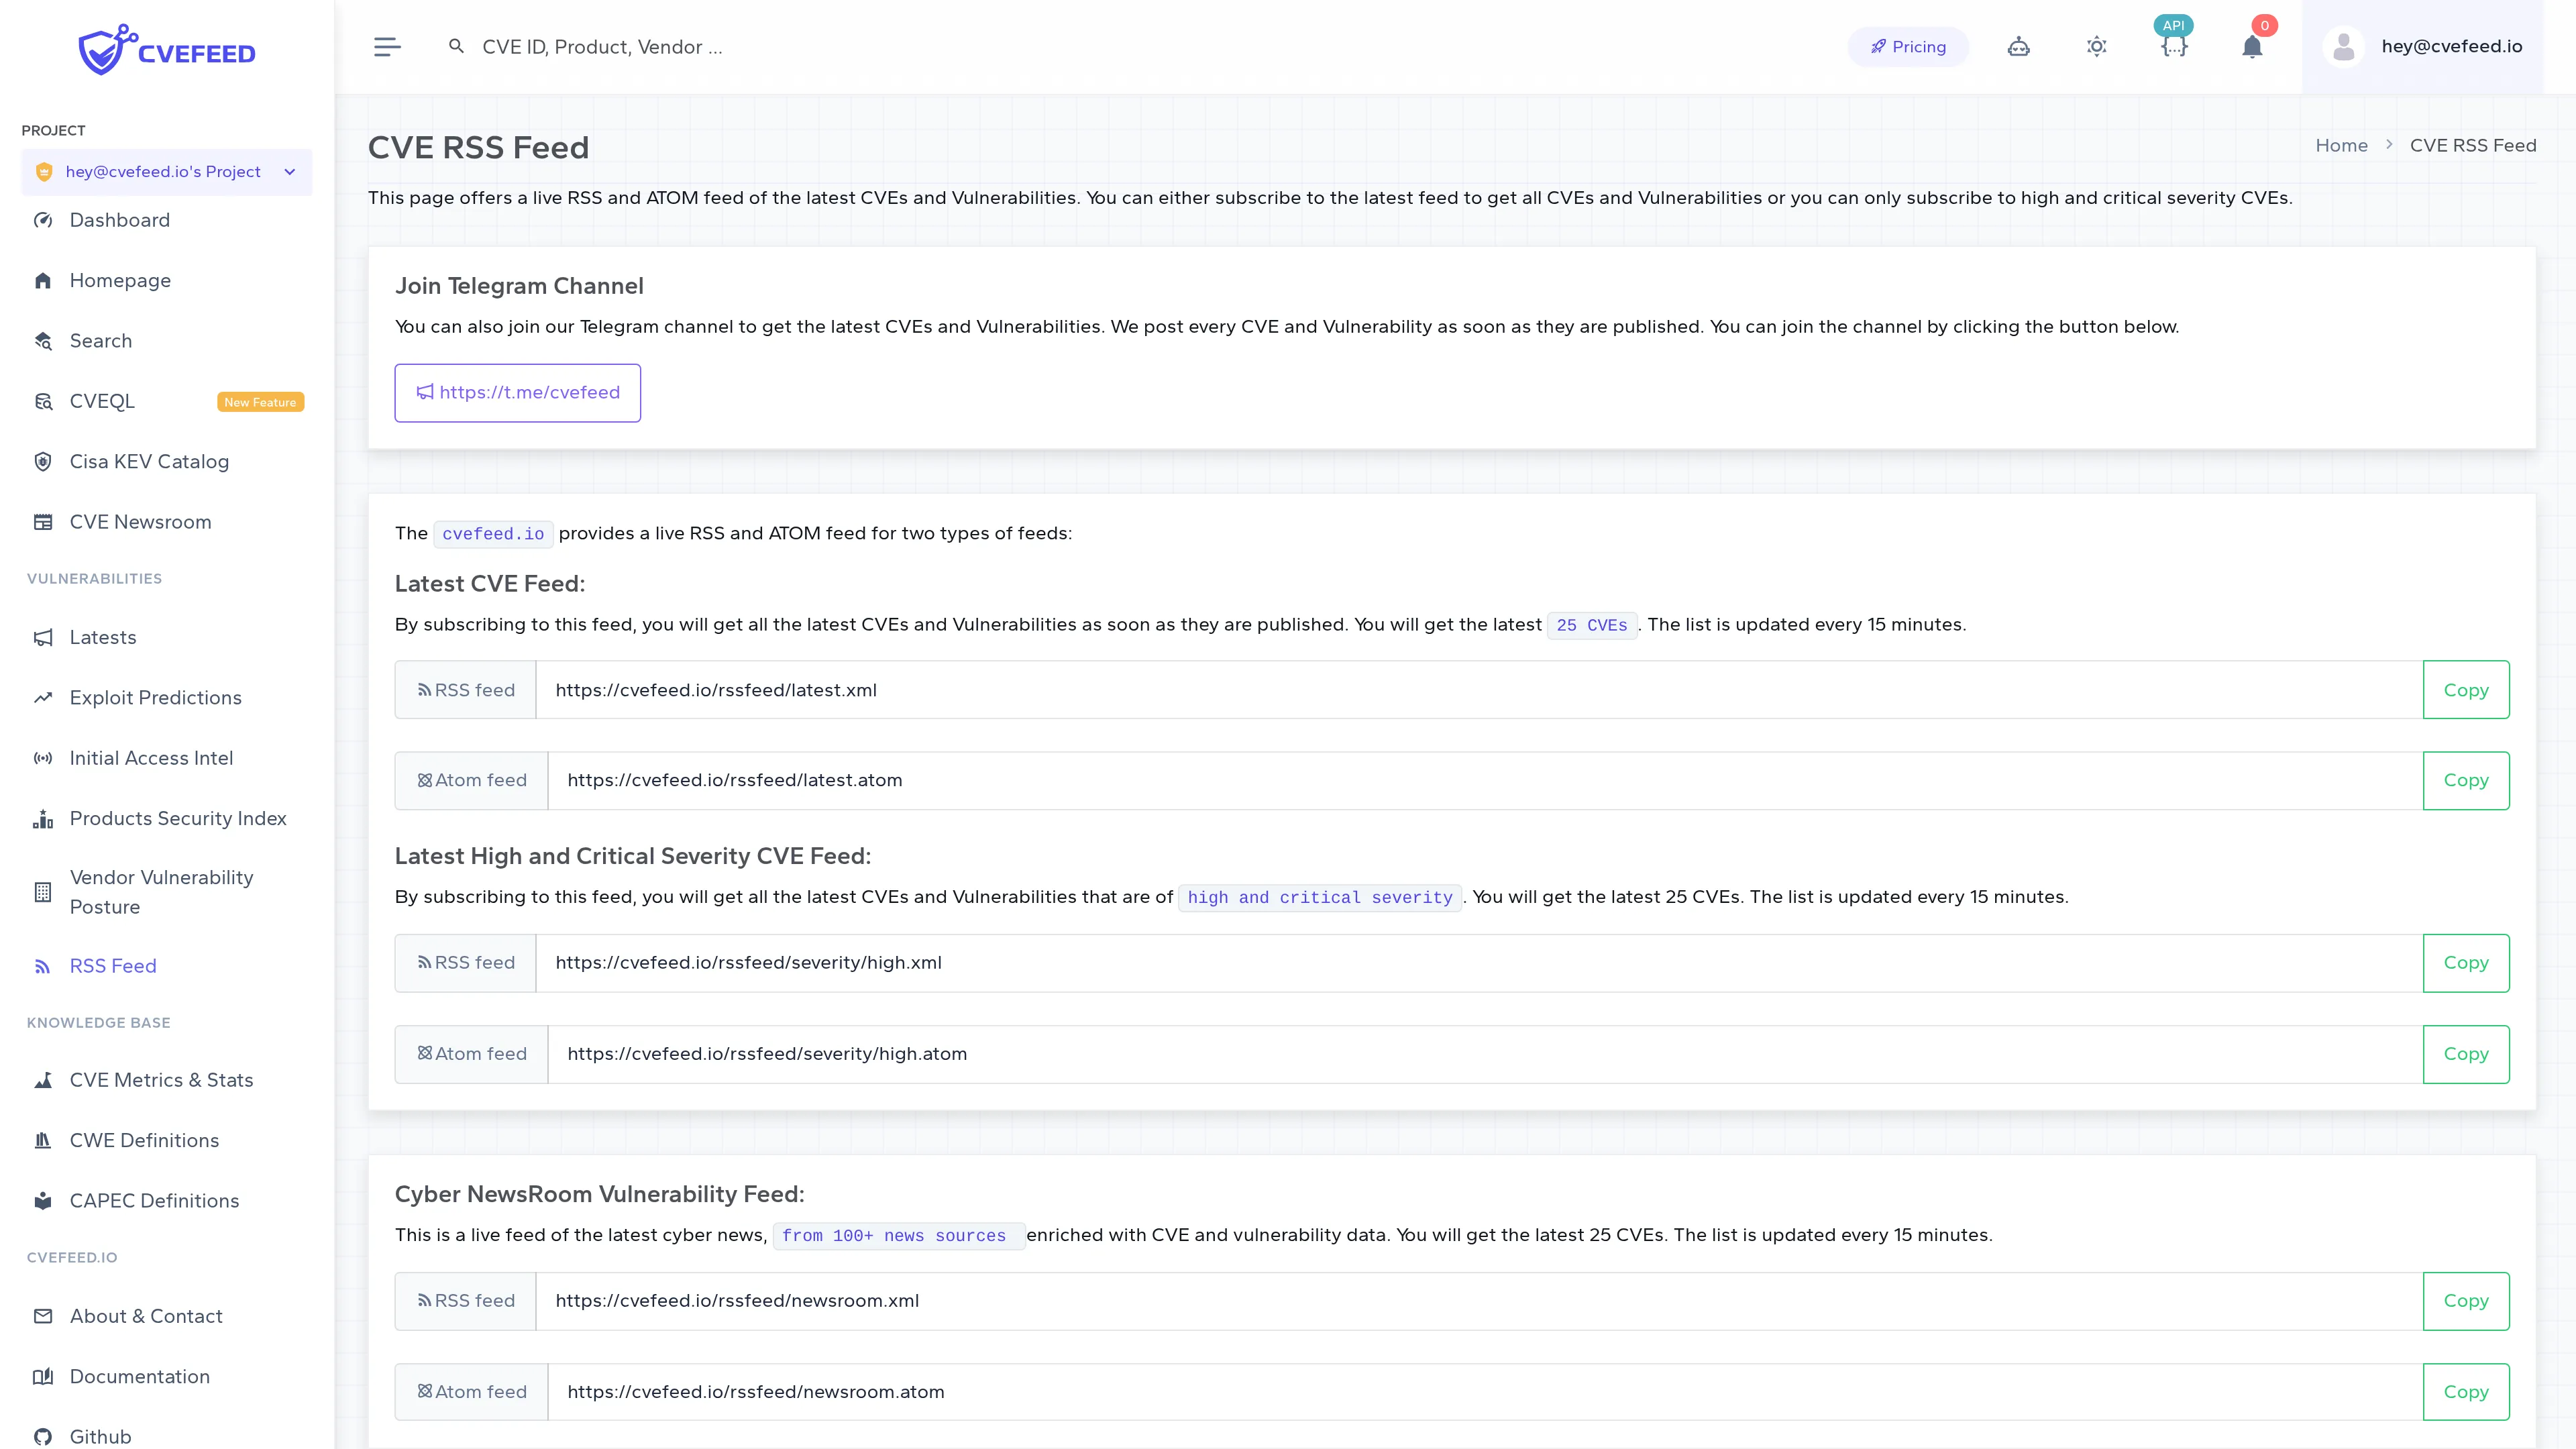Click the CVE RSS Feed page title
This screenshot has width=2576, height=1449.
coord(478,148)
